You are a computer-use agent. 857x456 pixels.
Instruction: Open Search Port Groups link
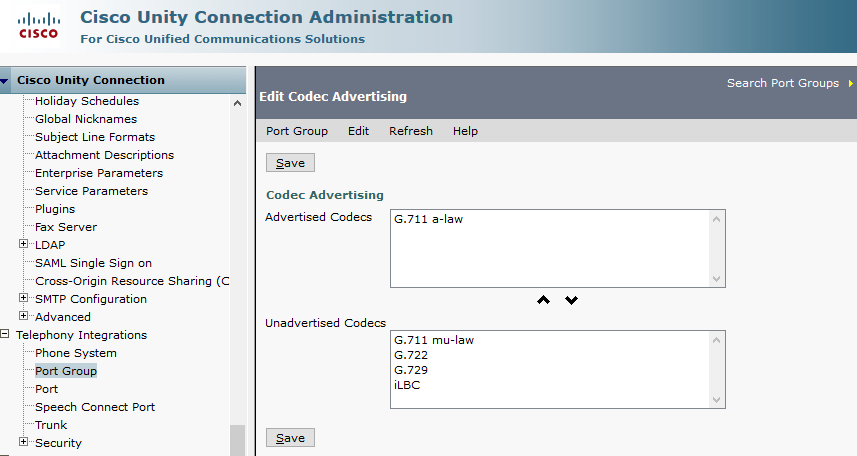(783, 83)
